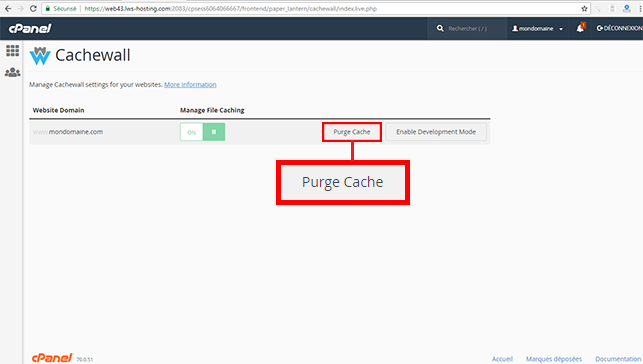This screenshot has width=643, height=364.
Task: Click the mondomaine.com domain text
Action: pyautogui.click(x=76, y=132)
